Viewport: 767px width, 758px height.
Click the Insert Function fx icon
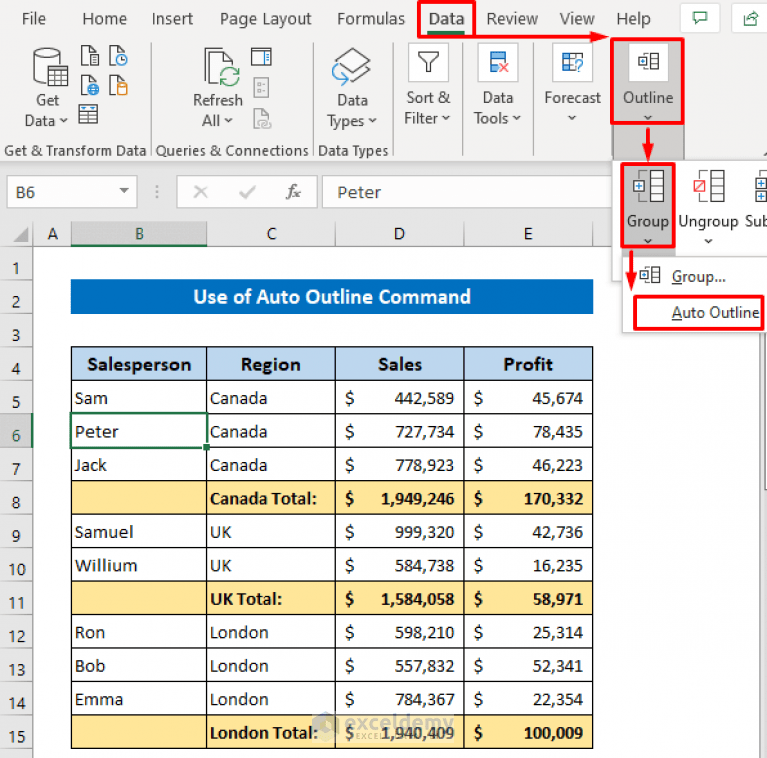tap(293, 192)
